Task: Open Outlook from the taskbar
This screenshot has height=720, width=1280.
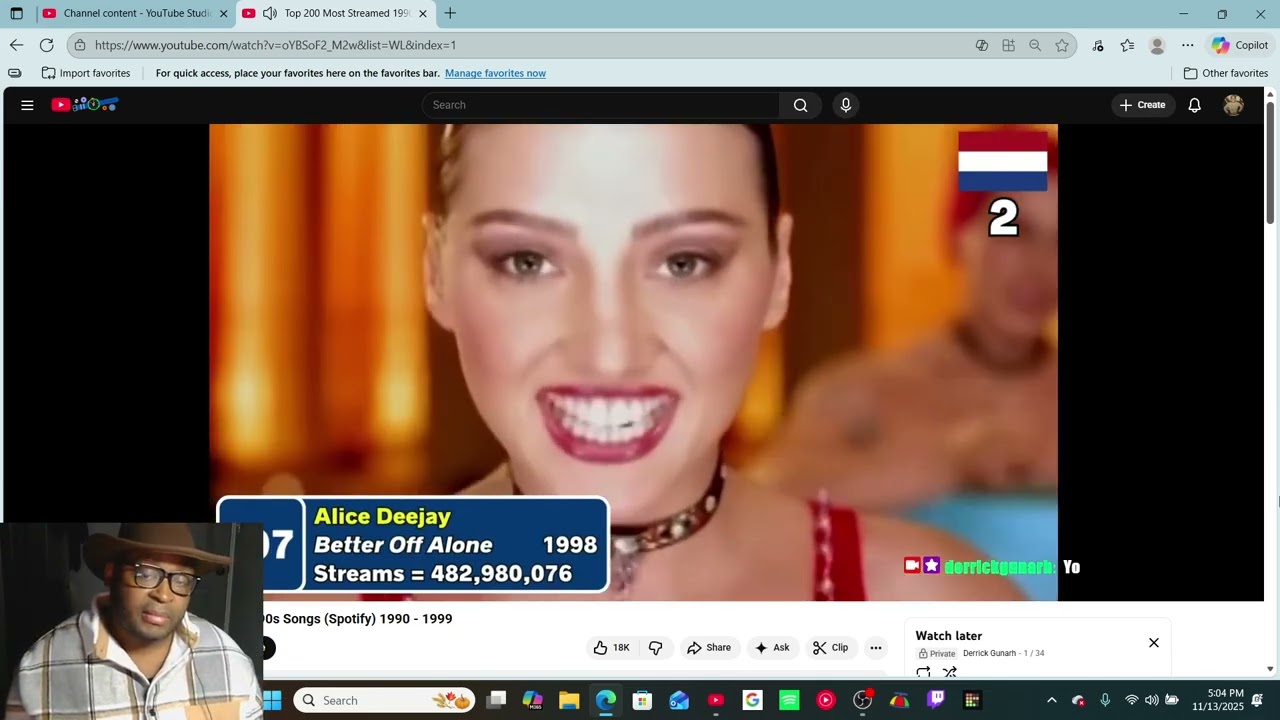Action: click(x=679, y=700)
